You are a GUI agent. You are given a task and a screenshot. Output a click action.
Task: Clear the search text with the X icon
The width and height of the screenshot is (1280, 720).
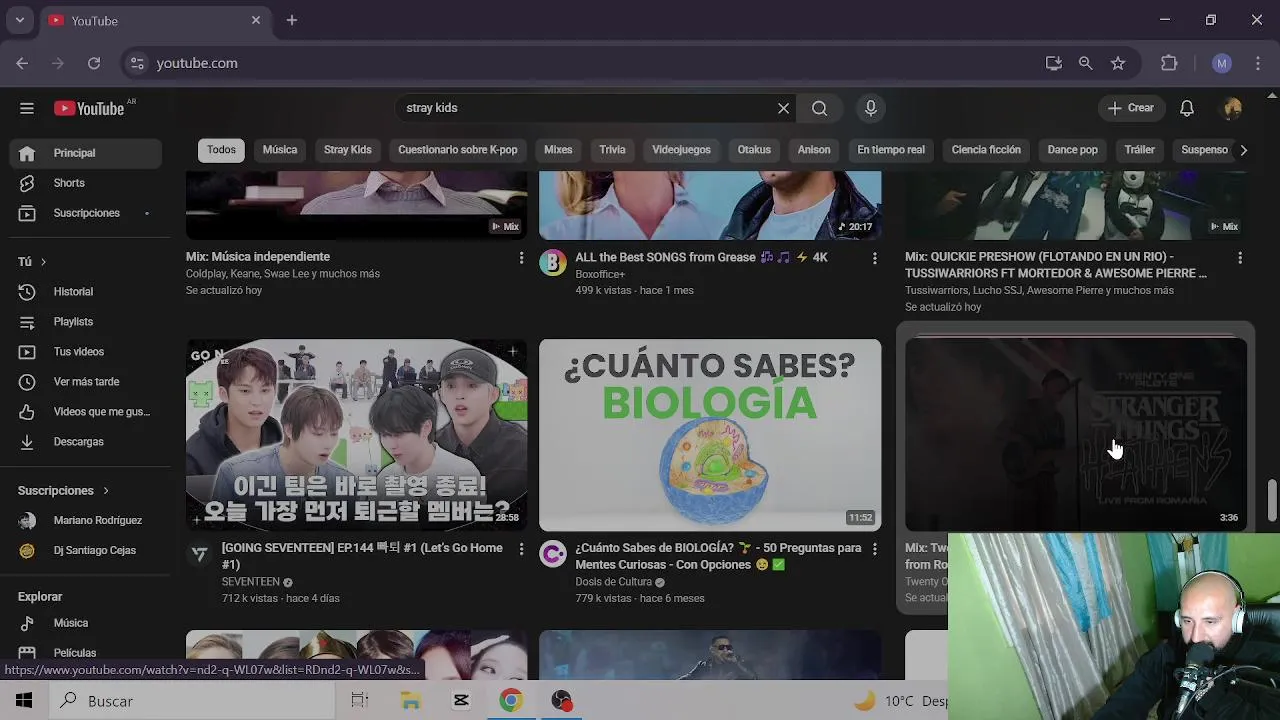[783, 108]
